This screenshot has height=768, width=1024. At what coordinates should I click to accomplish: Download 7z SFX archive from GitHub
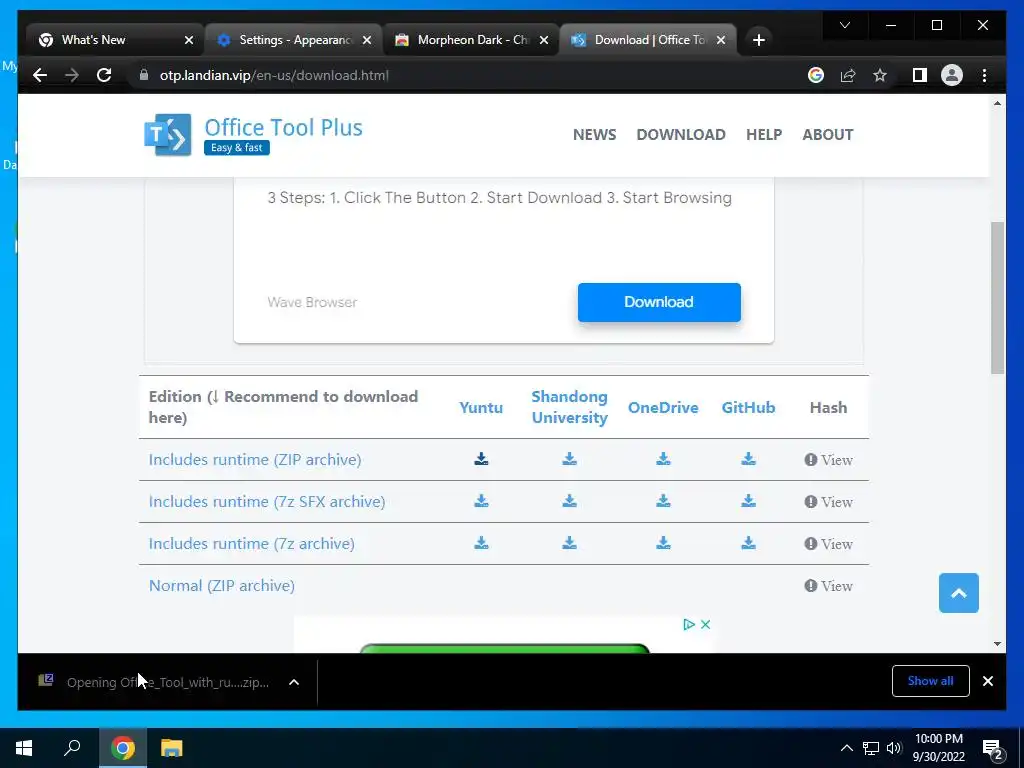748,501
